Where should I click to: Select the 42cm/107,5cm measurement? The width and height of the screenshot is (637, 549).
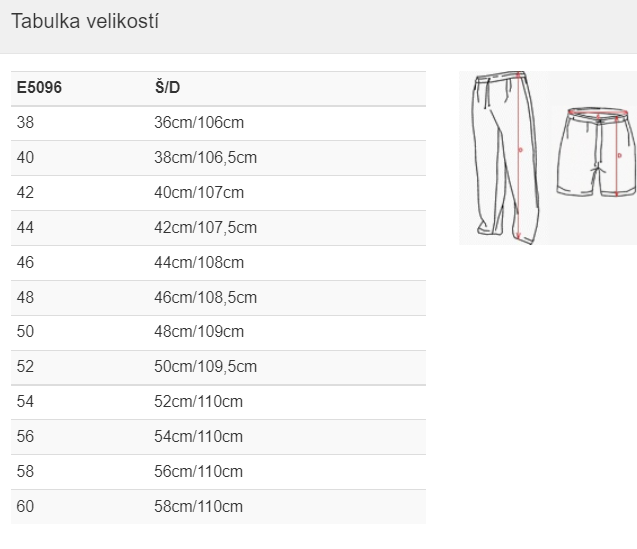click(x=206, y=228)
